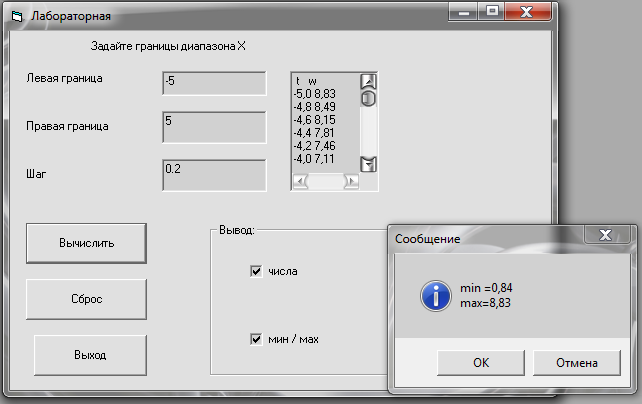Click the list's scroll down arrow
The image size is (642, 404).
pyautogui.click(x=368, y=164)
